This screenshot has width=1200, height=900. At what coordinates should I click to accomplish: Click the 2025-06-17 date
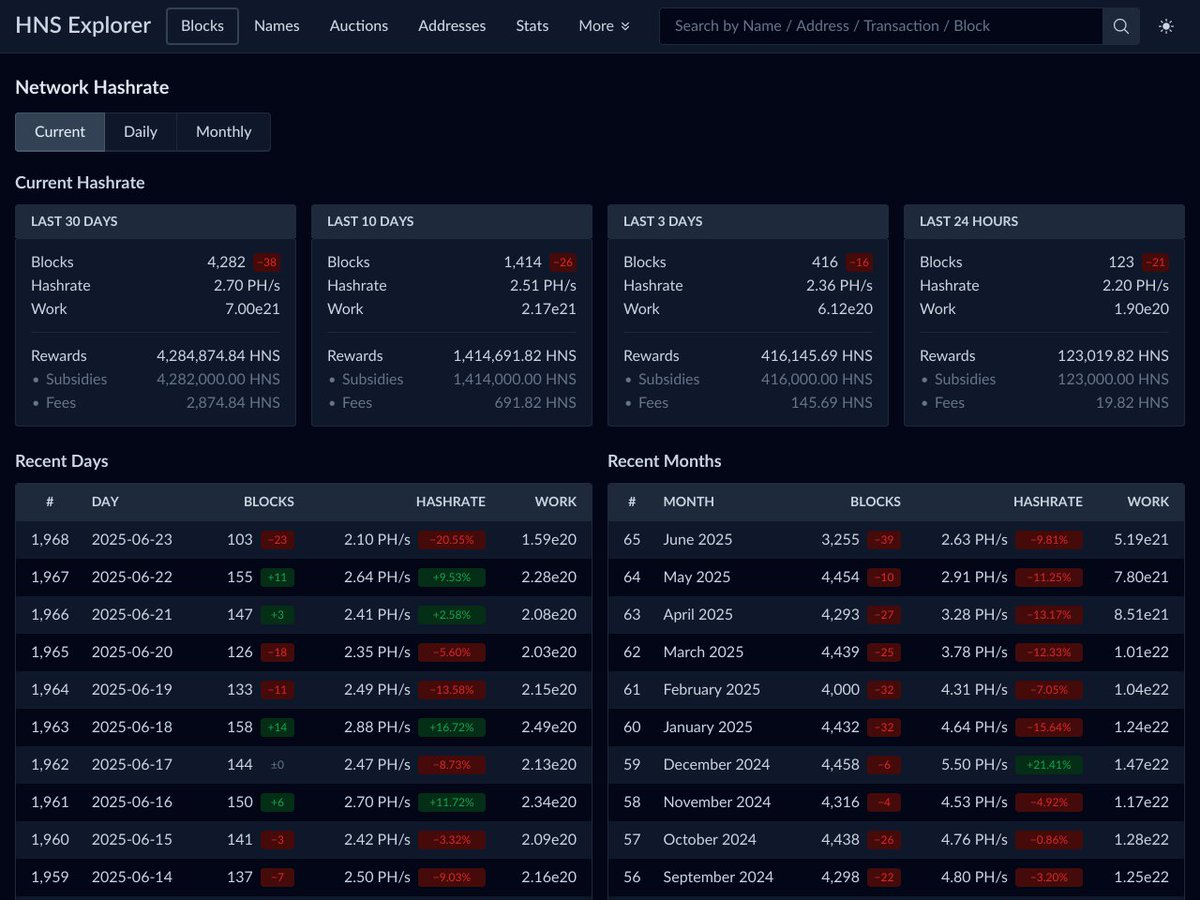132,765
